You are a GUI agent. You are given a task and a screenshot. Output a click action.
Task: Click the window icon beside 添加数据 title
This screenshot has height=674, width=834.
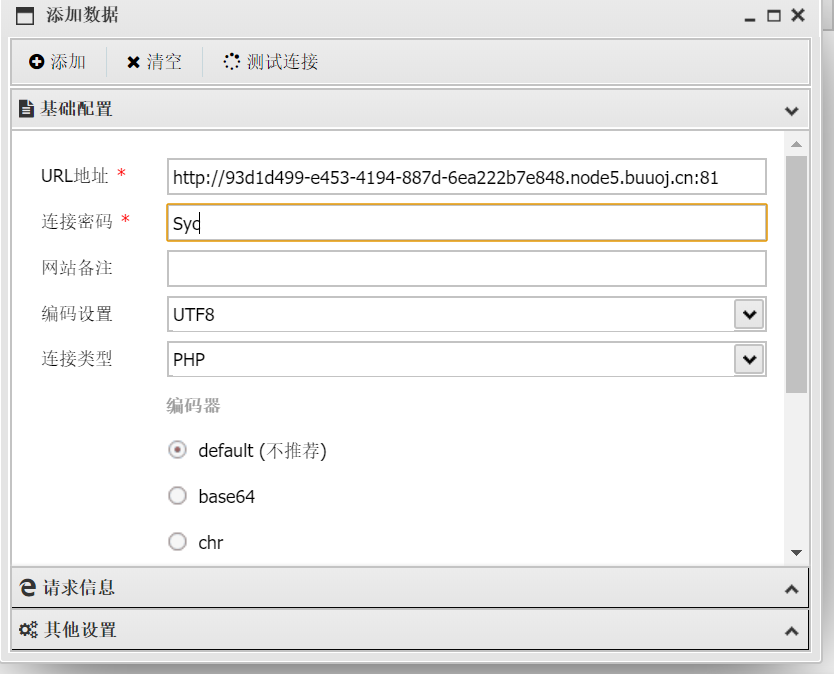pyautogui.click(x=25, y=16)
